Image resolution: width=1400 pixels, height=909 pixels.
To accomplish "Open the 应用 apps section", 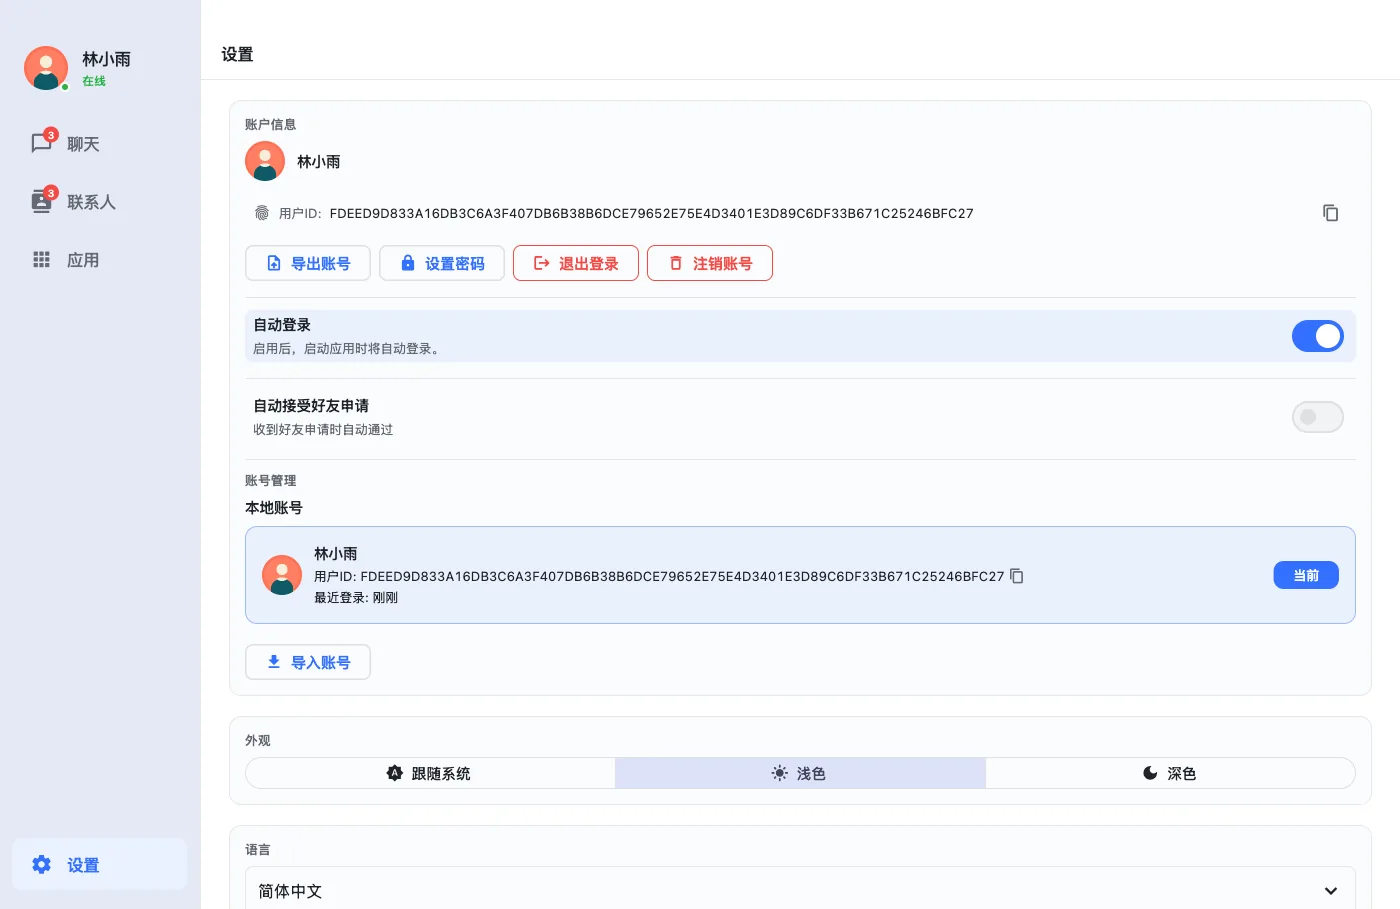I will click(x=99, y=260).
